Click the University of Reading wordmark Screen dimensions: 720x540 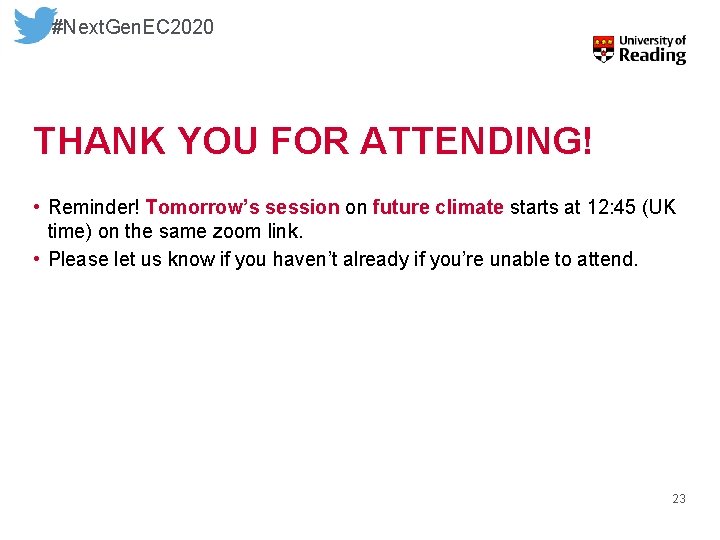pyautogui.click(x=652, y=50)
